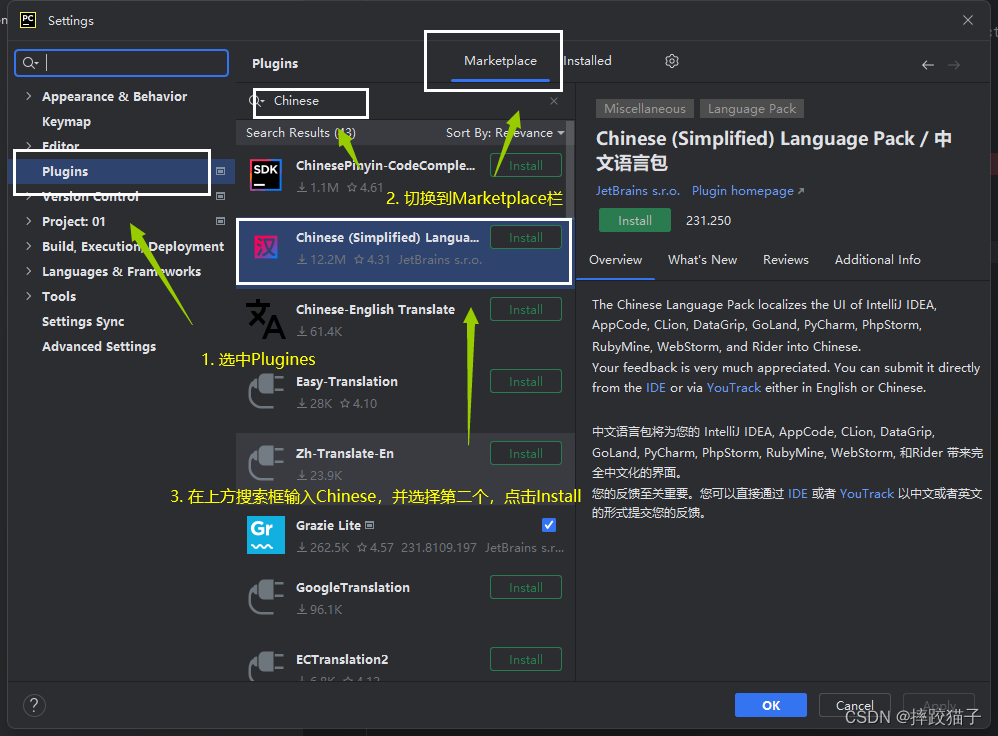Screen dimensions: 998x736
Task: Select Keymap in the settings tree
Action: [66, 122]
